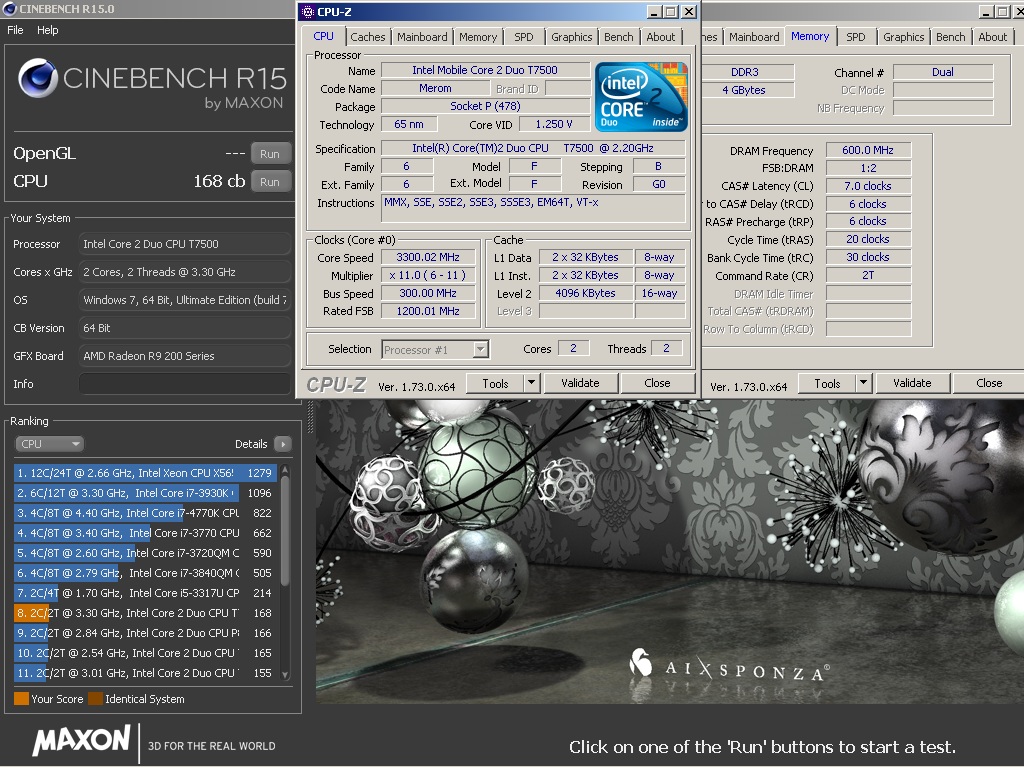Viewport: 1024px width, 768px height.
Task: Click the ranking scrollbar up arrow
Action: click(285, 470)
